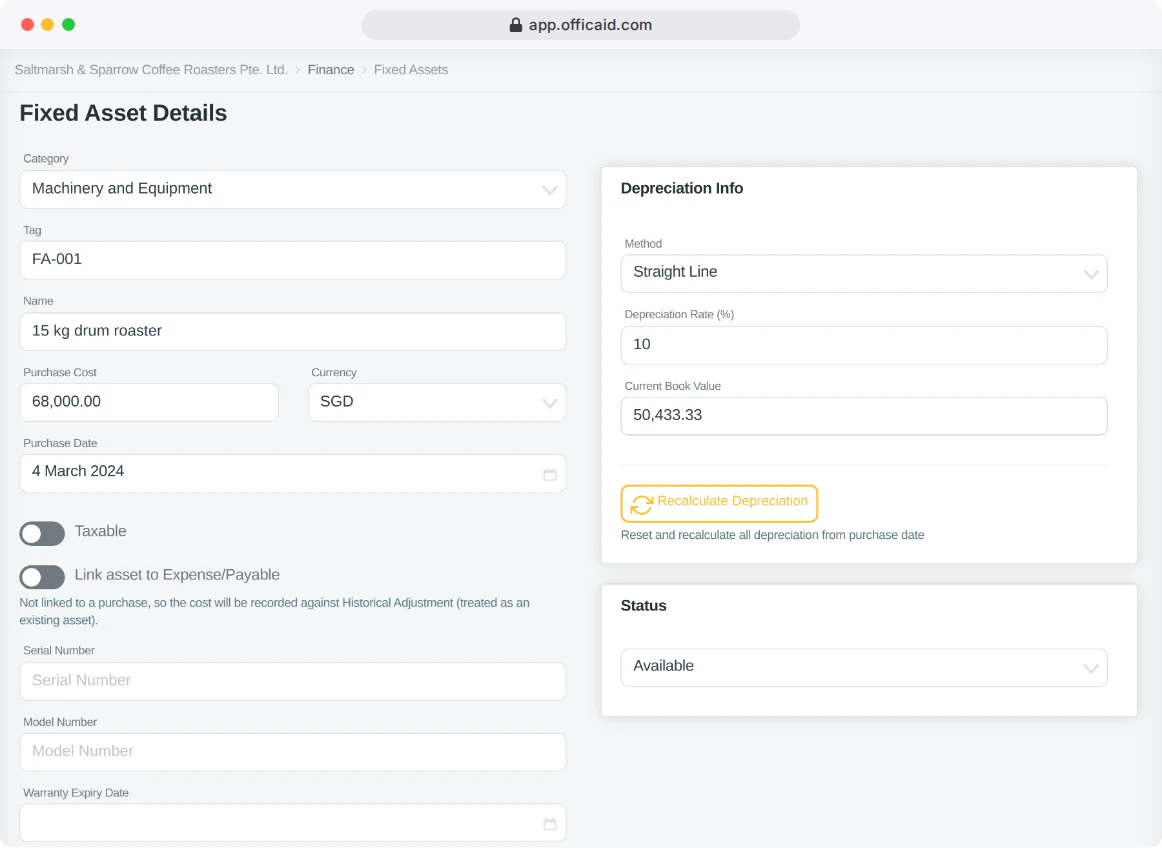Open the Fixed Assets breadcrumb
Image resolution: width=1162 pixels, height=848 pixels.
coord(411,70)
